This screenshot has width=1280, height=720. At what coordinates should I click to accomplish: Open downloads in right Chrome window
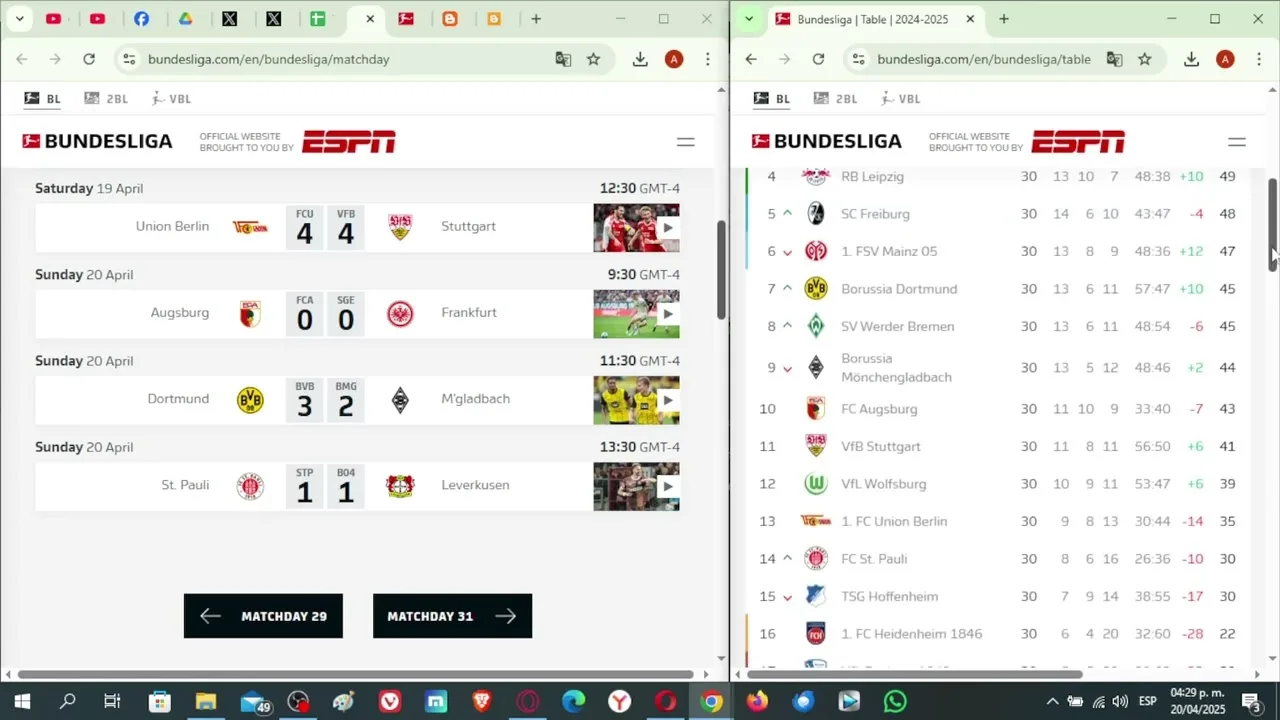[x=1191, y=59]
